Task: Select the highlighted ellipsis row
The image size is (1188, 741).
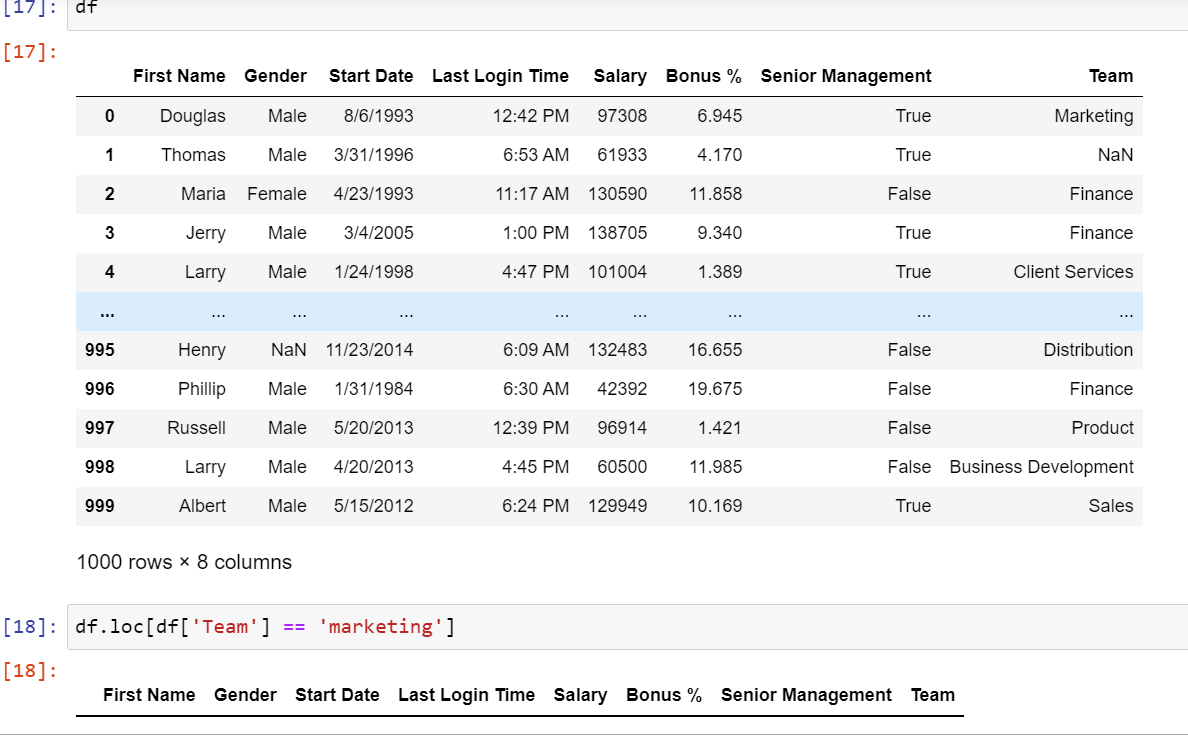Action: click(x=600, y=311)
